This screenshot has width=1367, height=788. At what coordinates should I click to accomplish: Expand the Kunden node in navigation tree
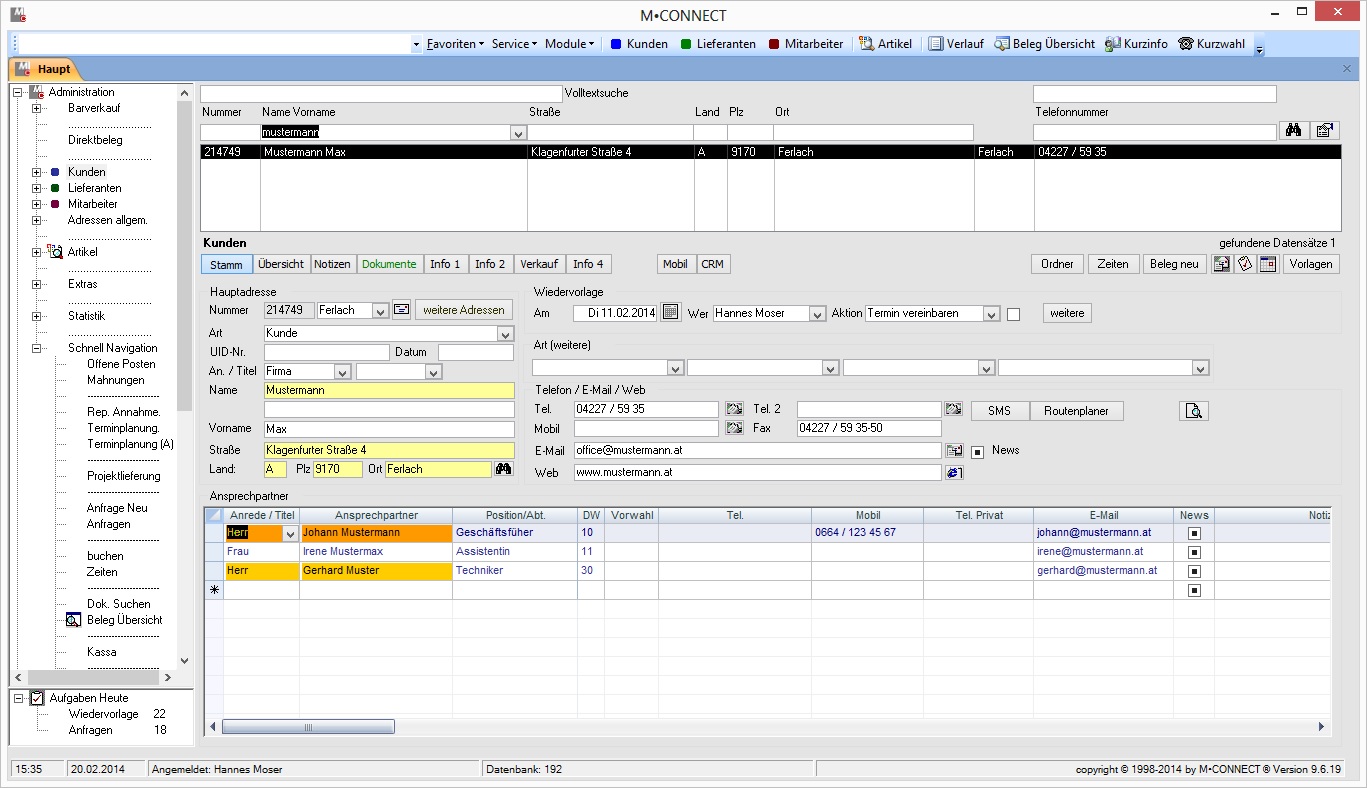pos(37,172)
